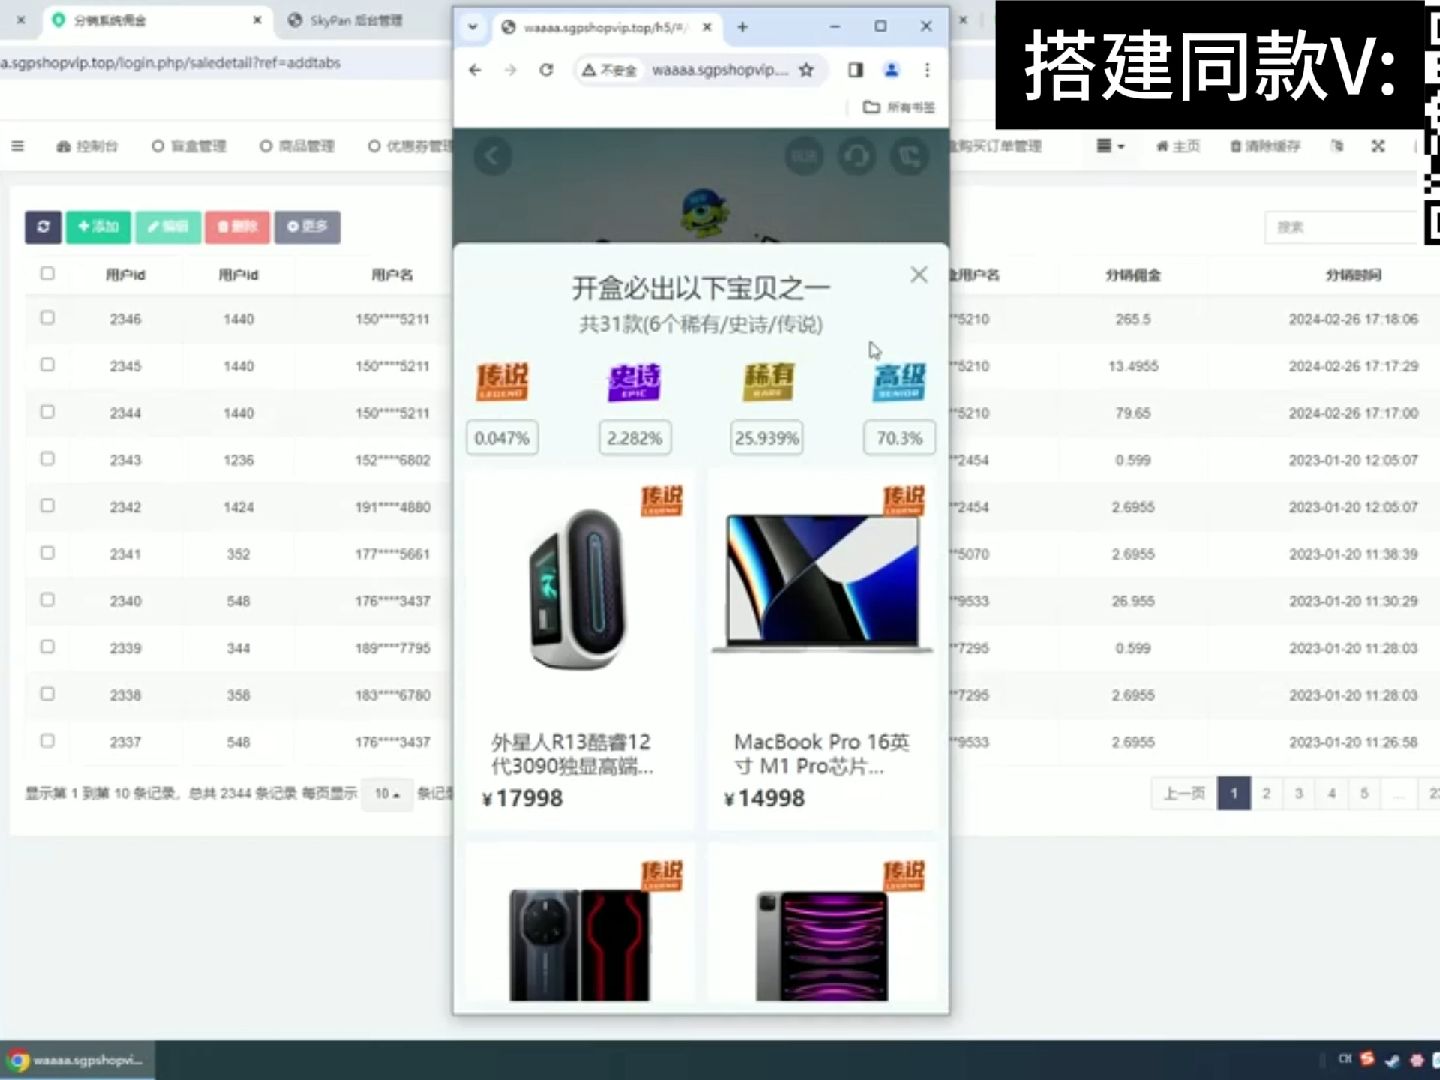
Task: Toggle the sidebar hamburger menu in admin page
Action: 17,146
